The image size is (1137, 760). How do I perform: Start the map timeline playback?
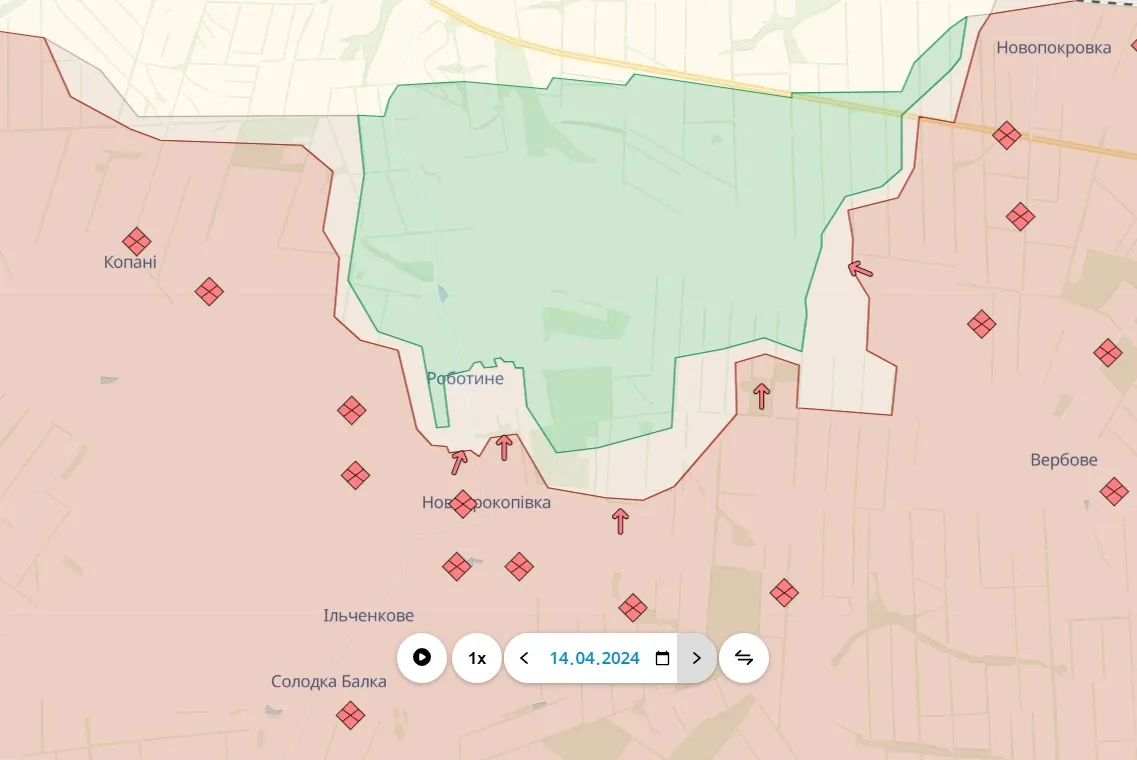pyautogui.click(x=422, y=658)
